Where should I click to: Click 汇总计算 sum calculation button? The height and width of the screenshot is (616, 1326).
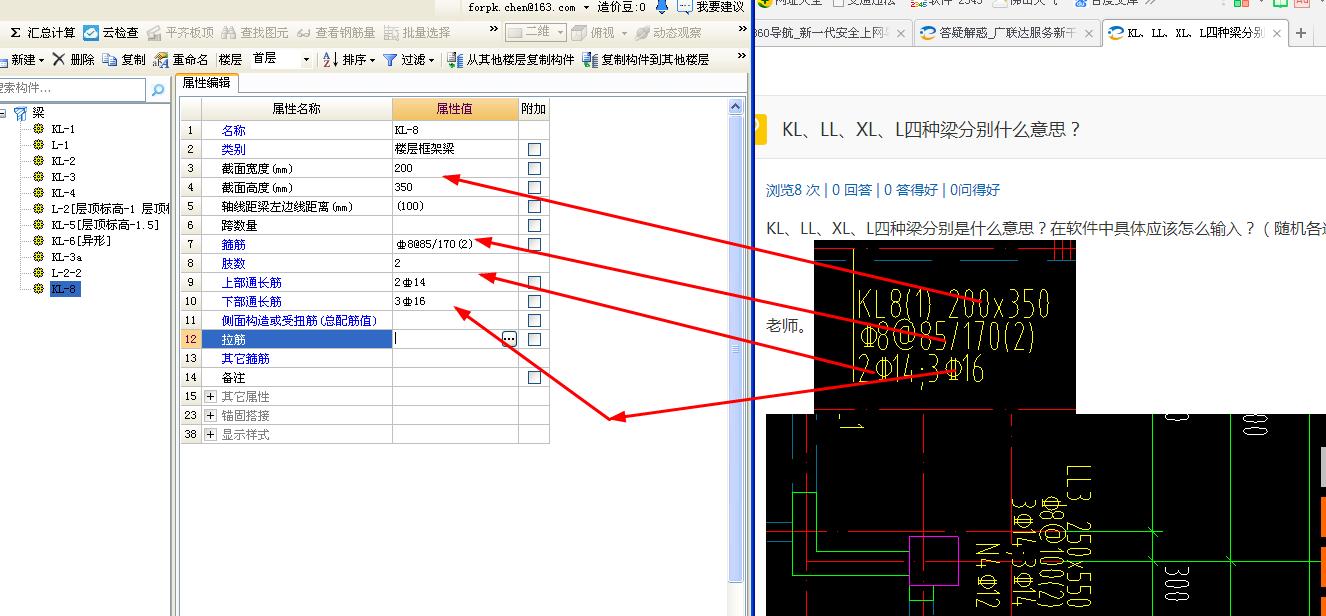click(42, 33)
